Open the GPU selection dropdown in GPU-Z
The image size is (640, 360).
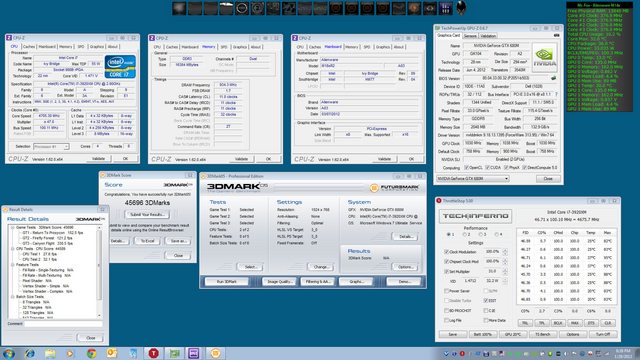(x=473, y=179)
